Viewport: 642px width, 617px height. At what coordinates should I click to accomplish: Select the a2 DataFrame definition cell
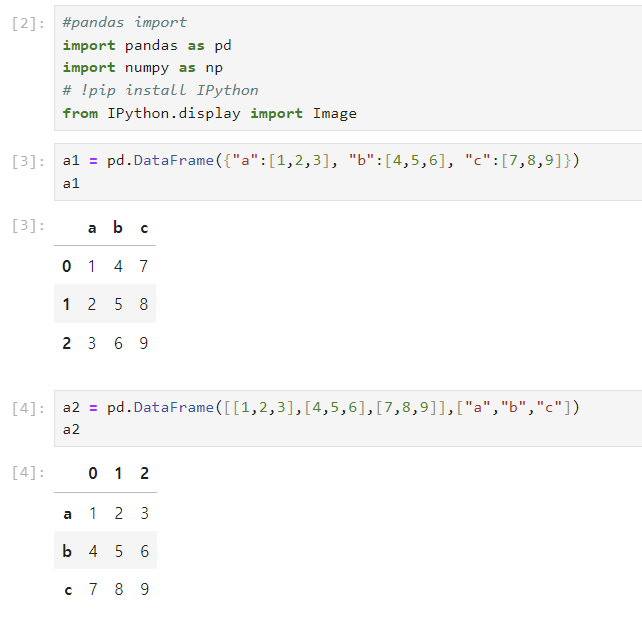[348, 418]
